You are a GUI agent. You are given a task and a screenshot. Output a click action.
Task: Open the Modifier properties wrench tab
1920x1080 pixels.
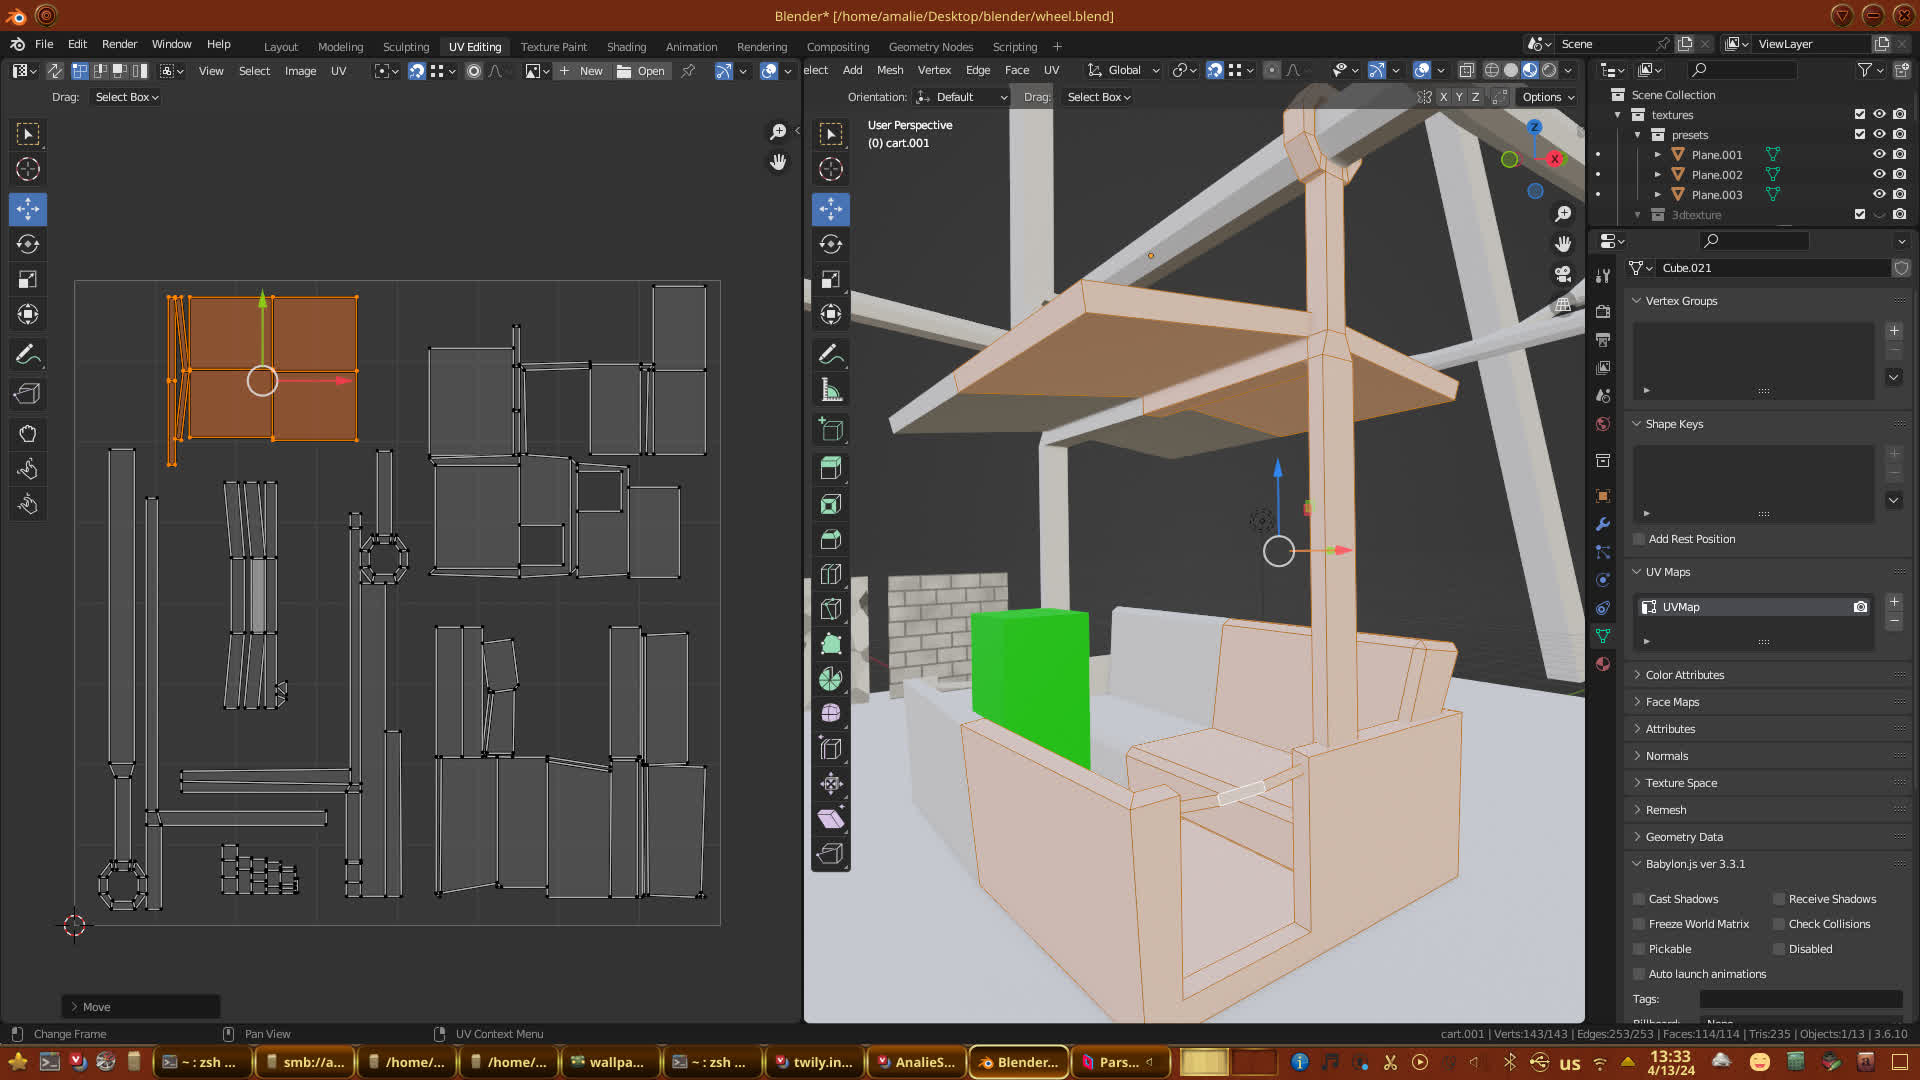1603,524
